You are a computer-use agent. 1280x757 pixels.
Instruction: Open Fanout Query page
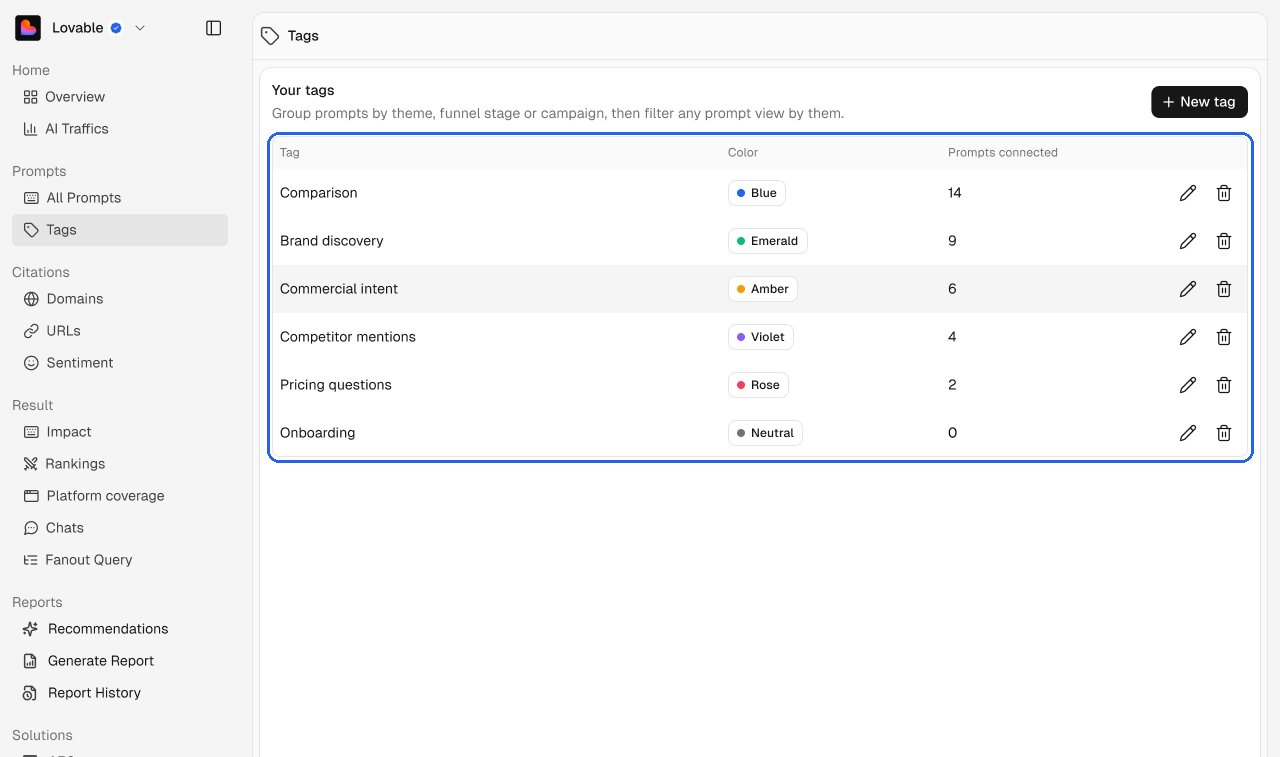pyautogui.click(x=120, y=560)
